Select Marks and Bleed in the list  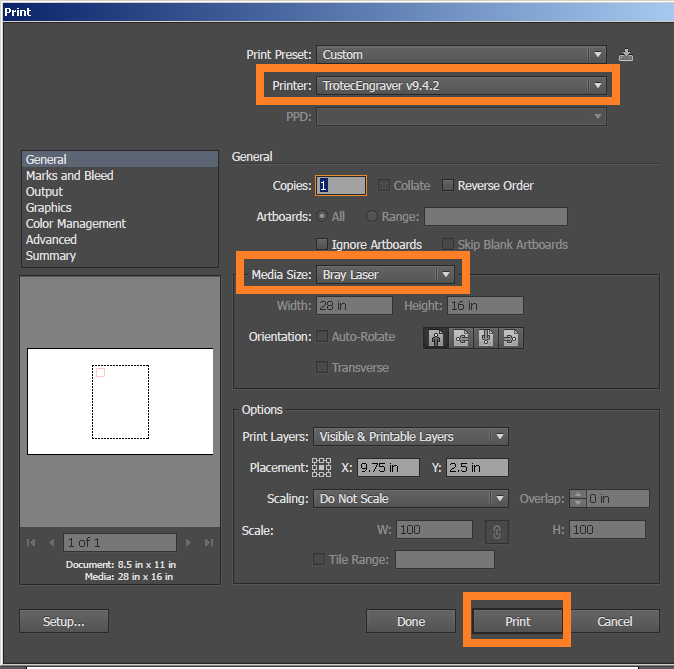(x=120, y=175)
